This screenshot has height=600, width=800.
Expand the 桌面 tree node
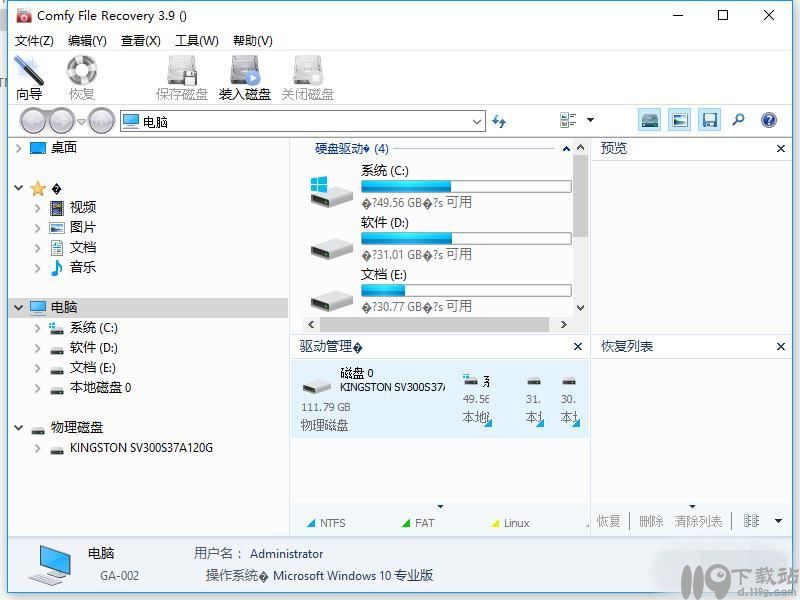(x=18, y=148)
